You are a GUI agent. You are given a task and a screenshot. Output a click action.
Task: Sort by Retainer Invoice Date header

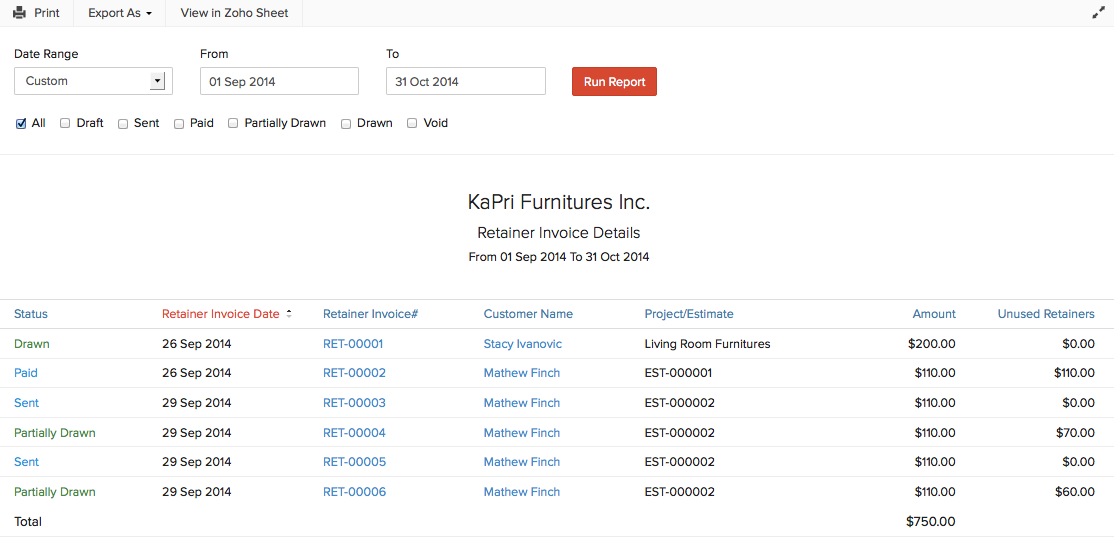click(x=221, y=314)
